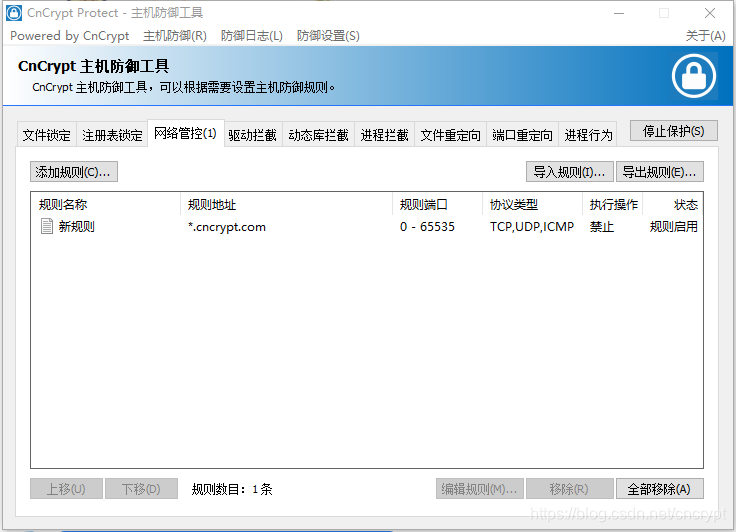Sort by the 执行操作 column header
The width and height of the screenshot is (736, 532).
613,204
